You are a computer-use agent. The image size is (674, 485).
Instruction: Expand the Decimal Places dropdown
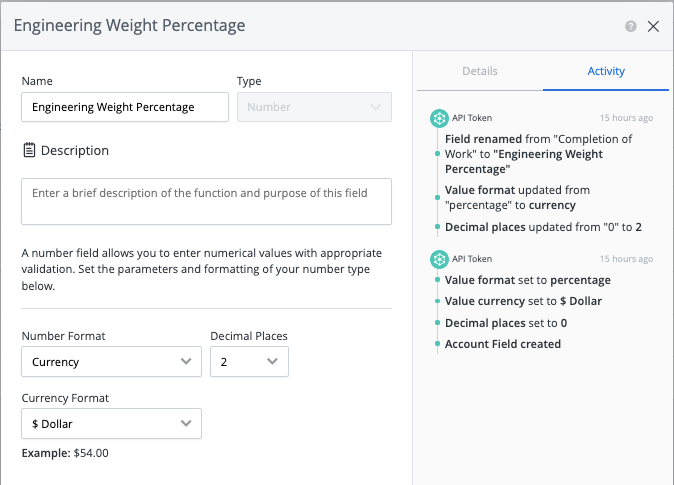pos(249,362)
